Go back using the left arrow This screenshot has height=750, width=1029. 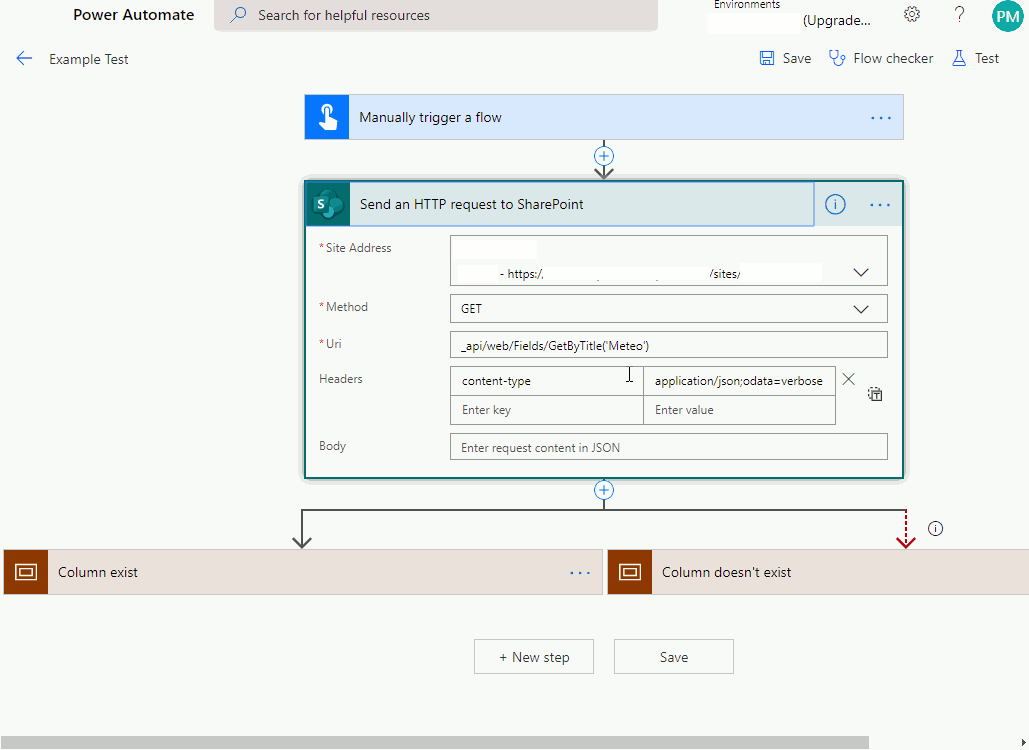click(x=24, y=58)
